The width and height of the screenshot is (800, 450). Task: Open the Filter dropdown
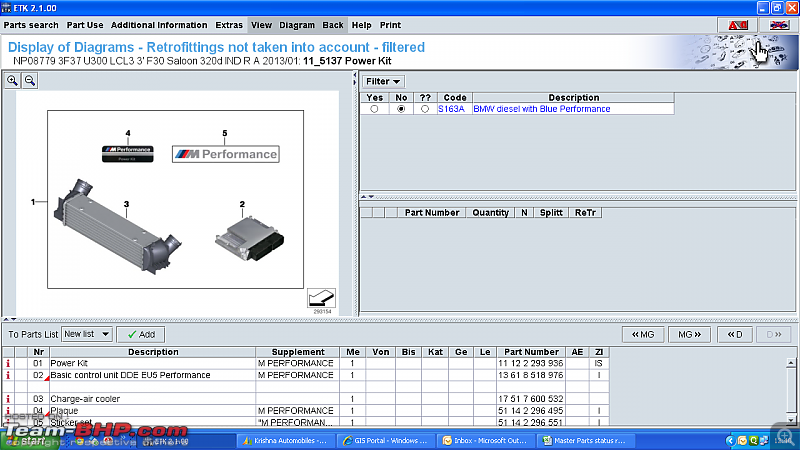click(x=383, y=82)
